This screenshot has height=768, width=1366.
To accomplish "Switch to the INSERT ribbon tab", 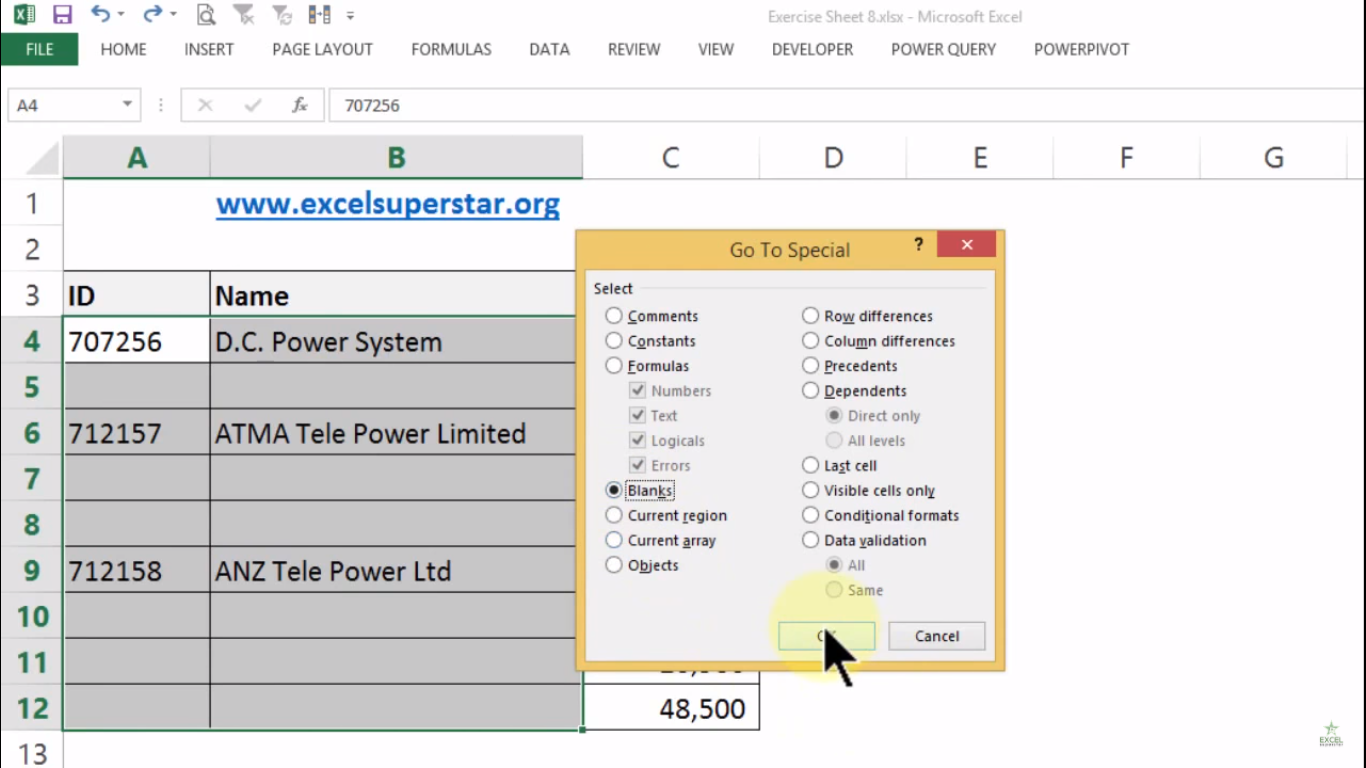I will (x=209, y=49).
